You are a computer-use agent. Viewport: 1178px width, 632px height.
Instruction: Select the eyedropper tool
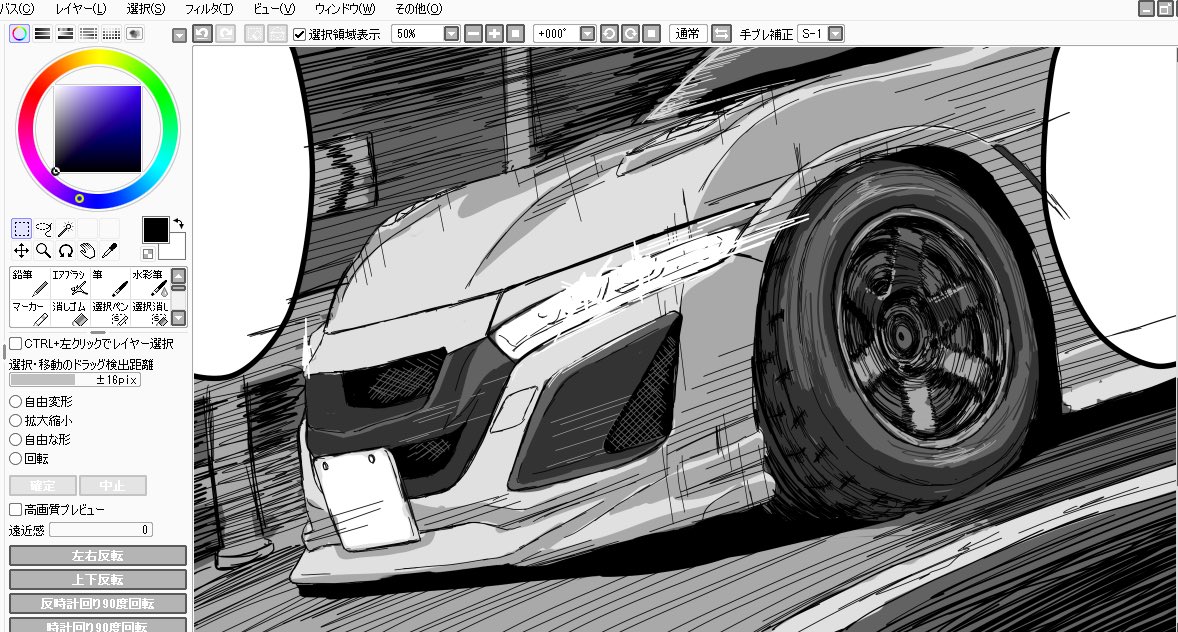[x=110, y=250]
